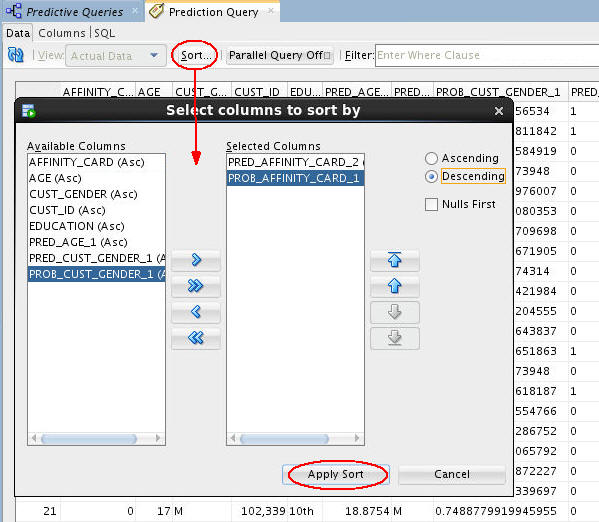
Task: Select PROB_AFFINITY_CARD_1 in Selected Columns
Action: click(x=295, y=178)
